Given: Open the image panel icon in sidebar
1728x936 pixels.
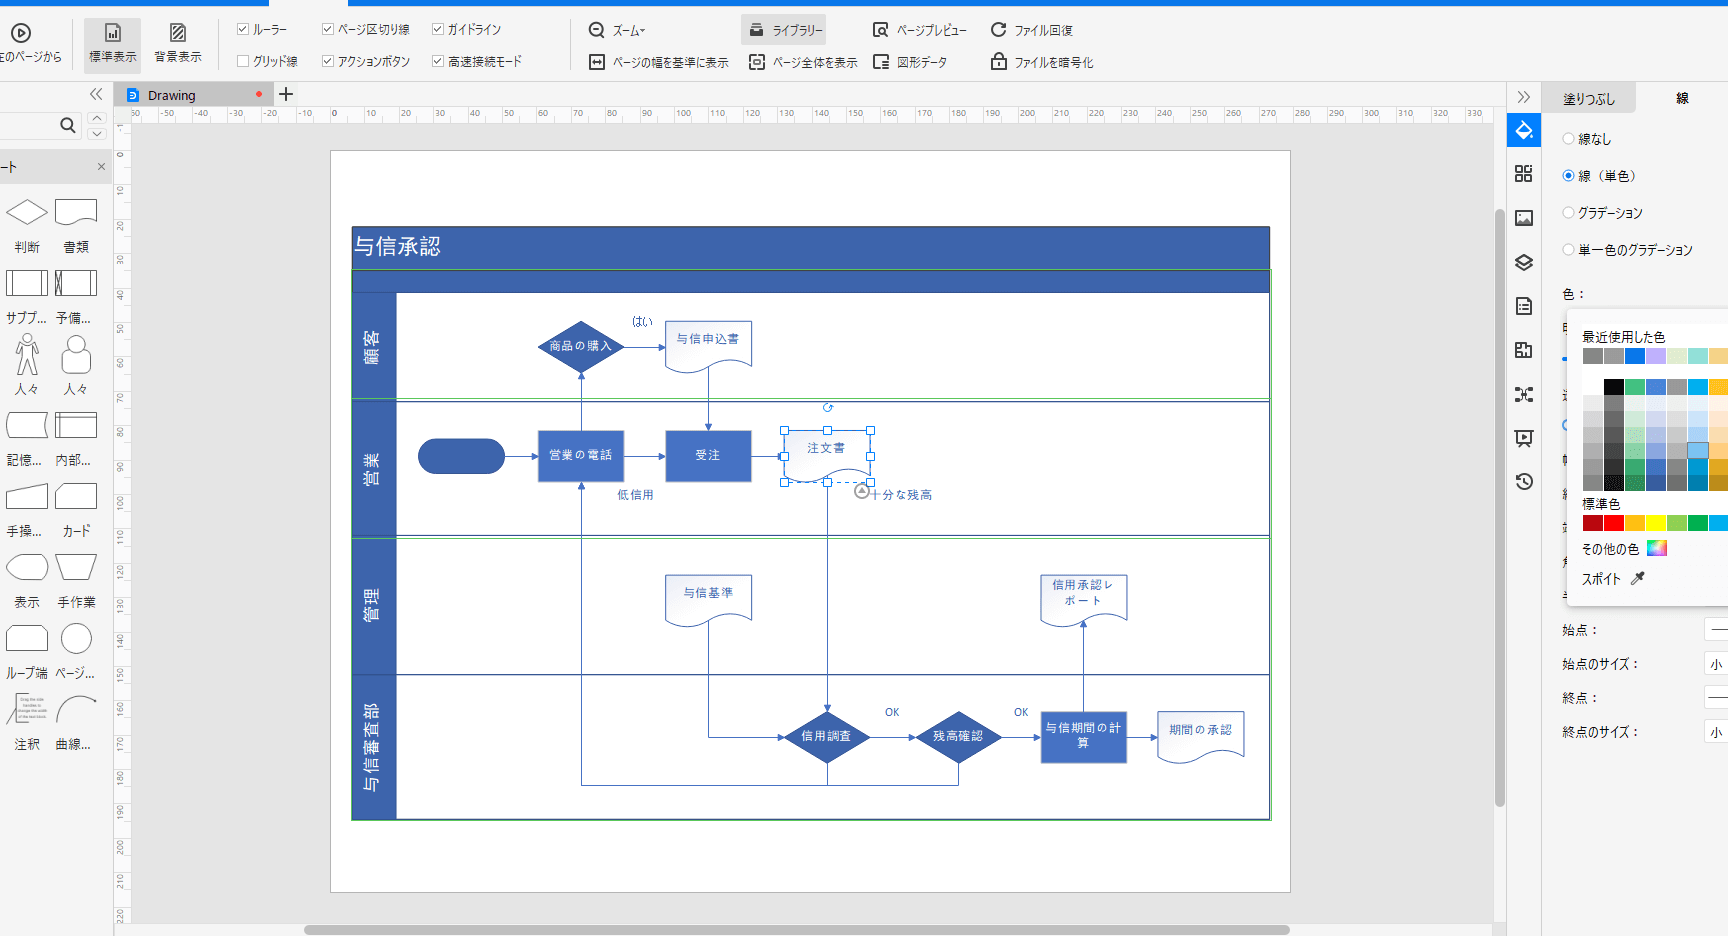Looking at the screenshot, I should pyautogui.click(x=1523, y=218).
